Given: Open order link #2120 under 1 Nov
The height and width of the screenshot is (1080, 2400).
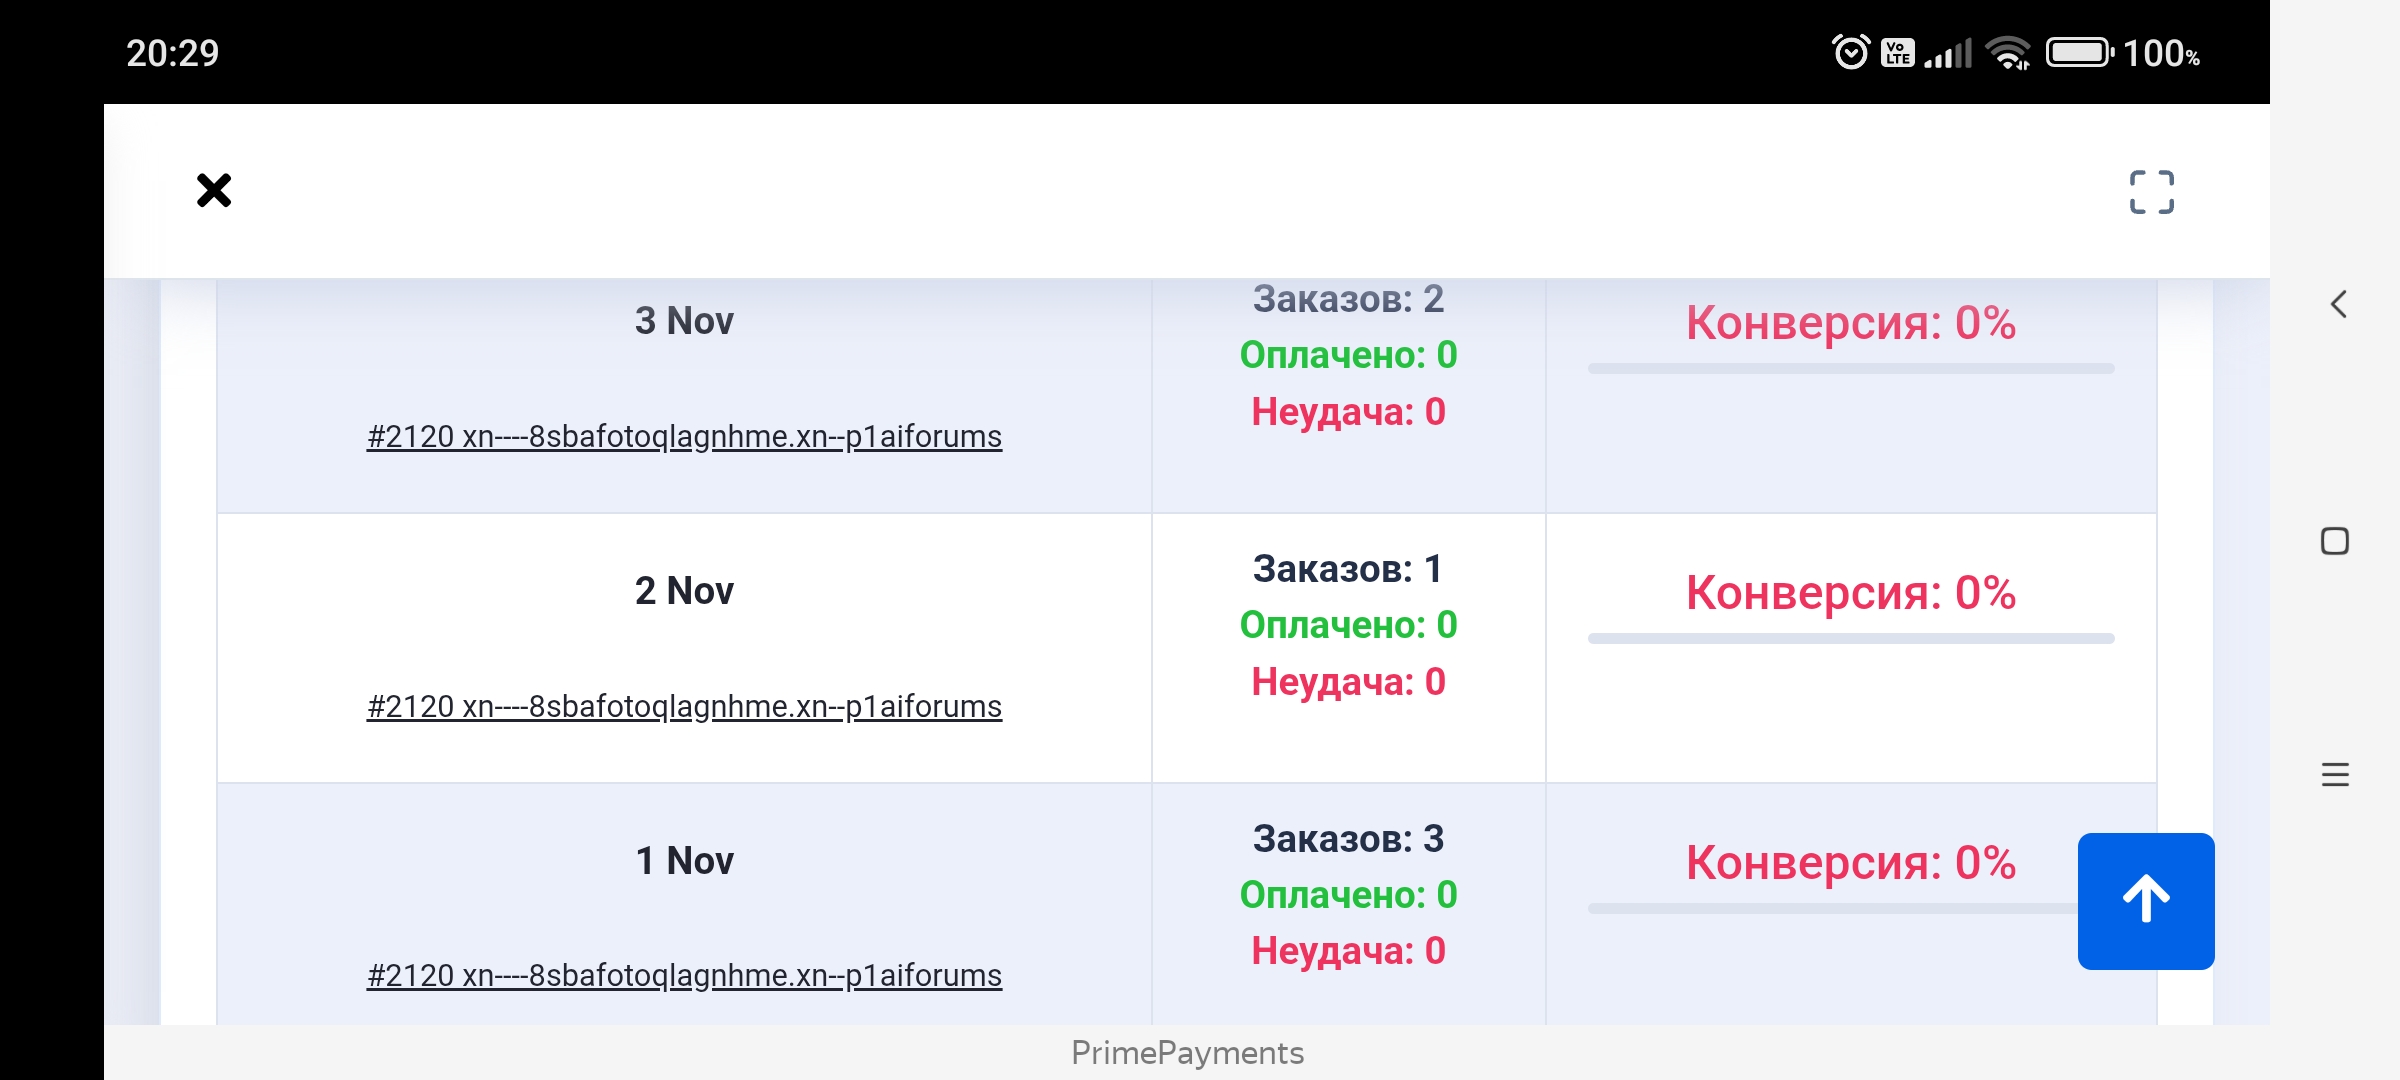Looking at the screenshot, I should coord(684,976).
